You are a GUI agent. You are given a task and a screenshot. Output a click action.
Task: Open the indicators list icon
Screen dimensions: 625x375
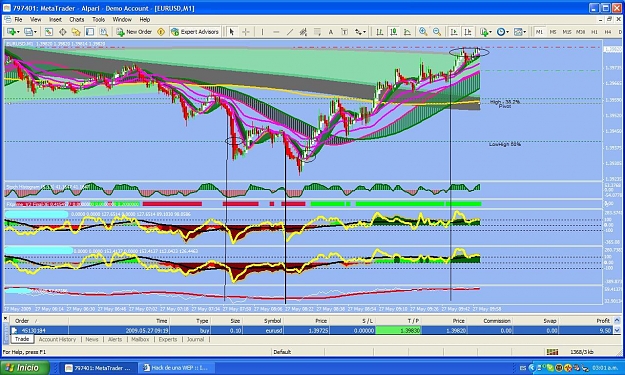click(x=483, y=32)
